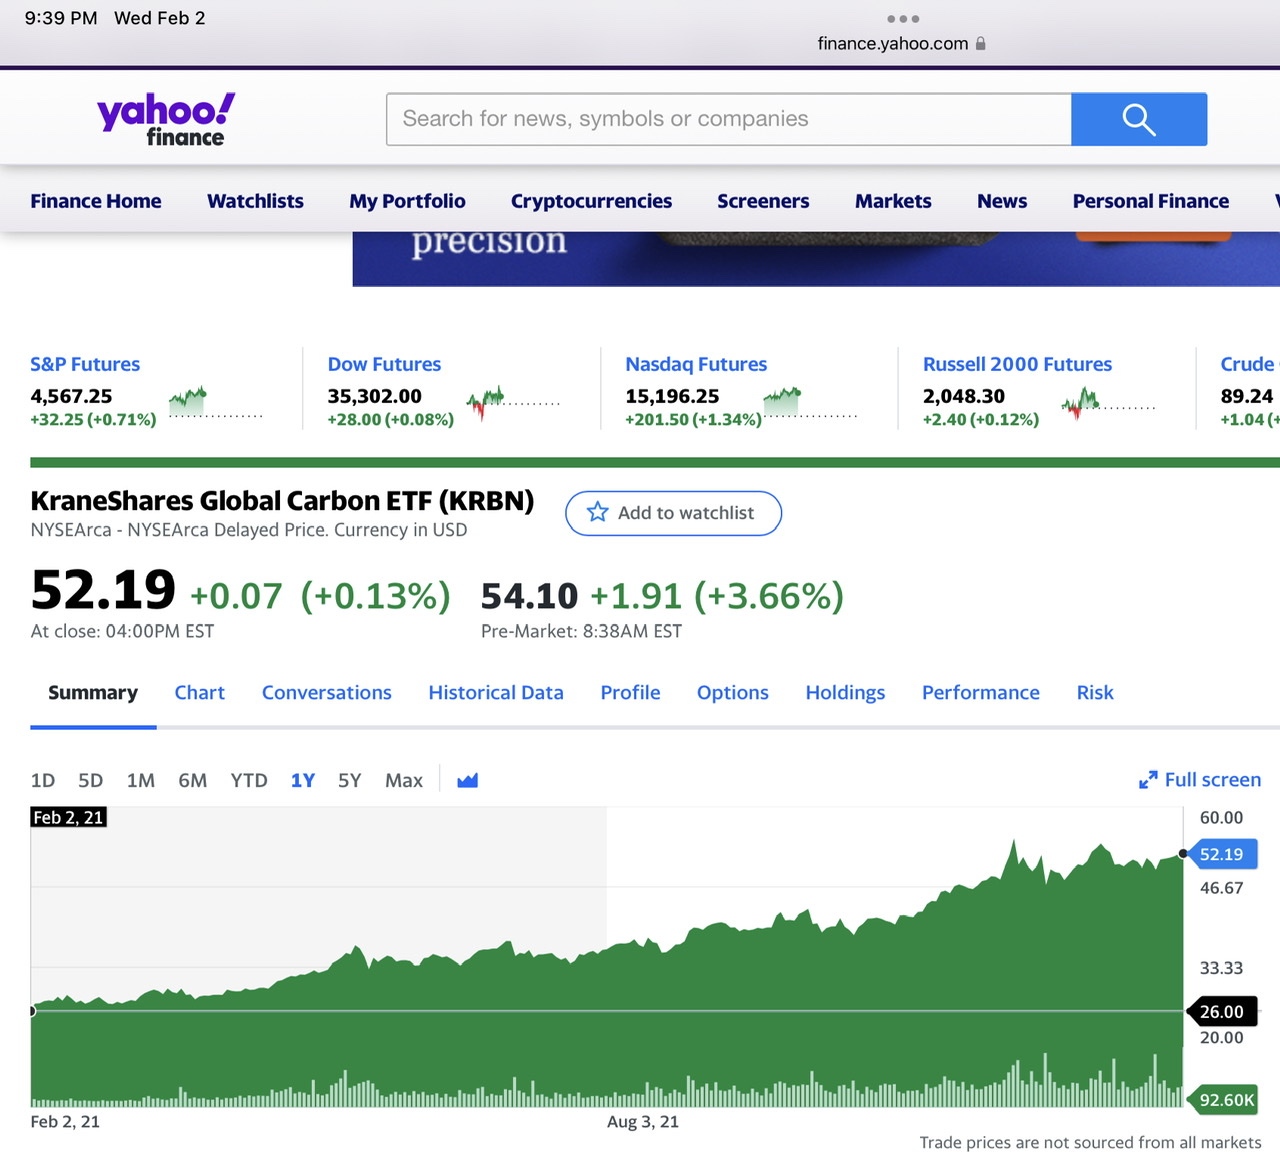Switch to the Chart tab
The width and height of the screenshot is (1280, 1157).
click(200, 693)
